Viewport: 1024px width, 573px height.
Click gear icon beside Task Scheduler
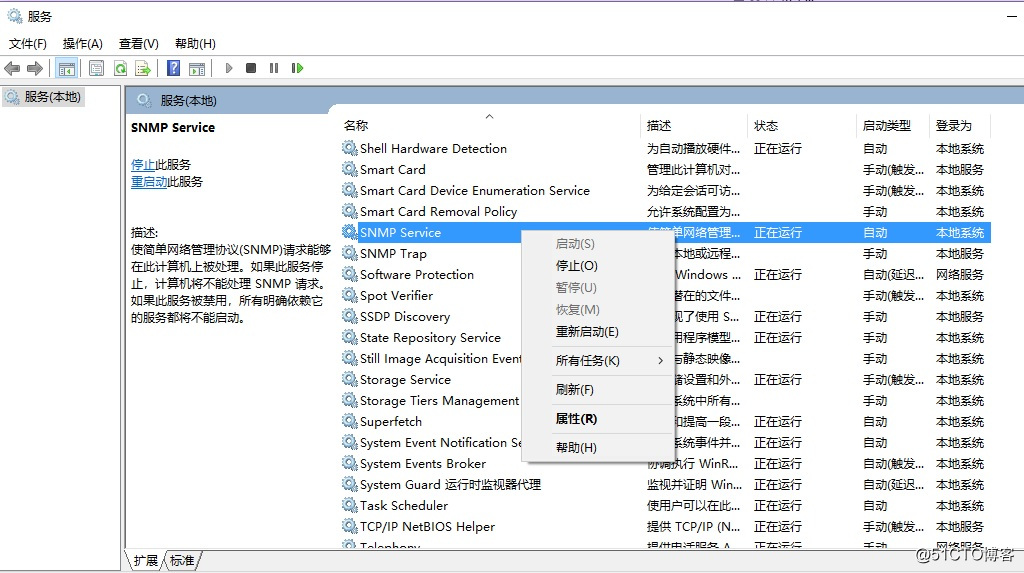point(349,505)
